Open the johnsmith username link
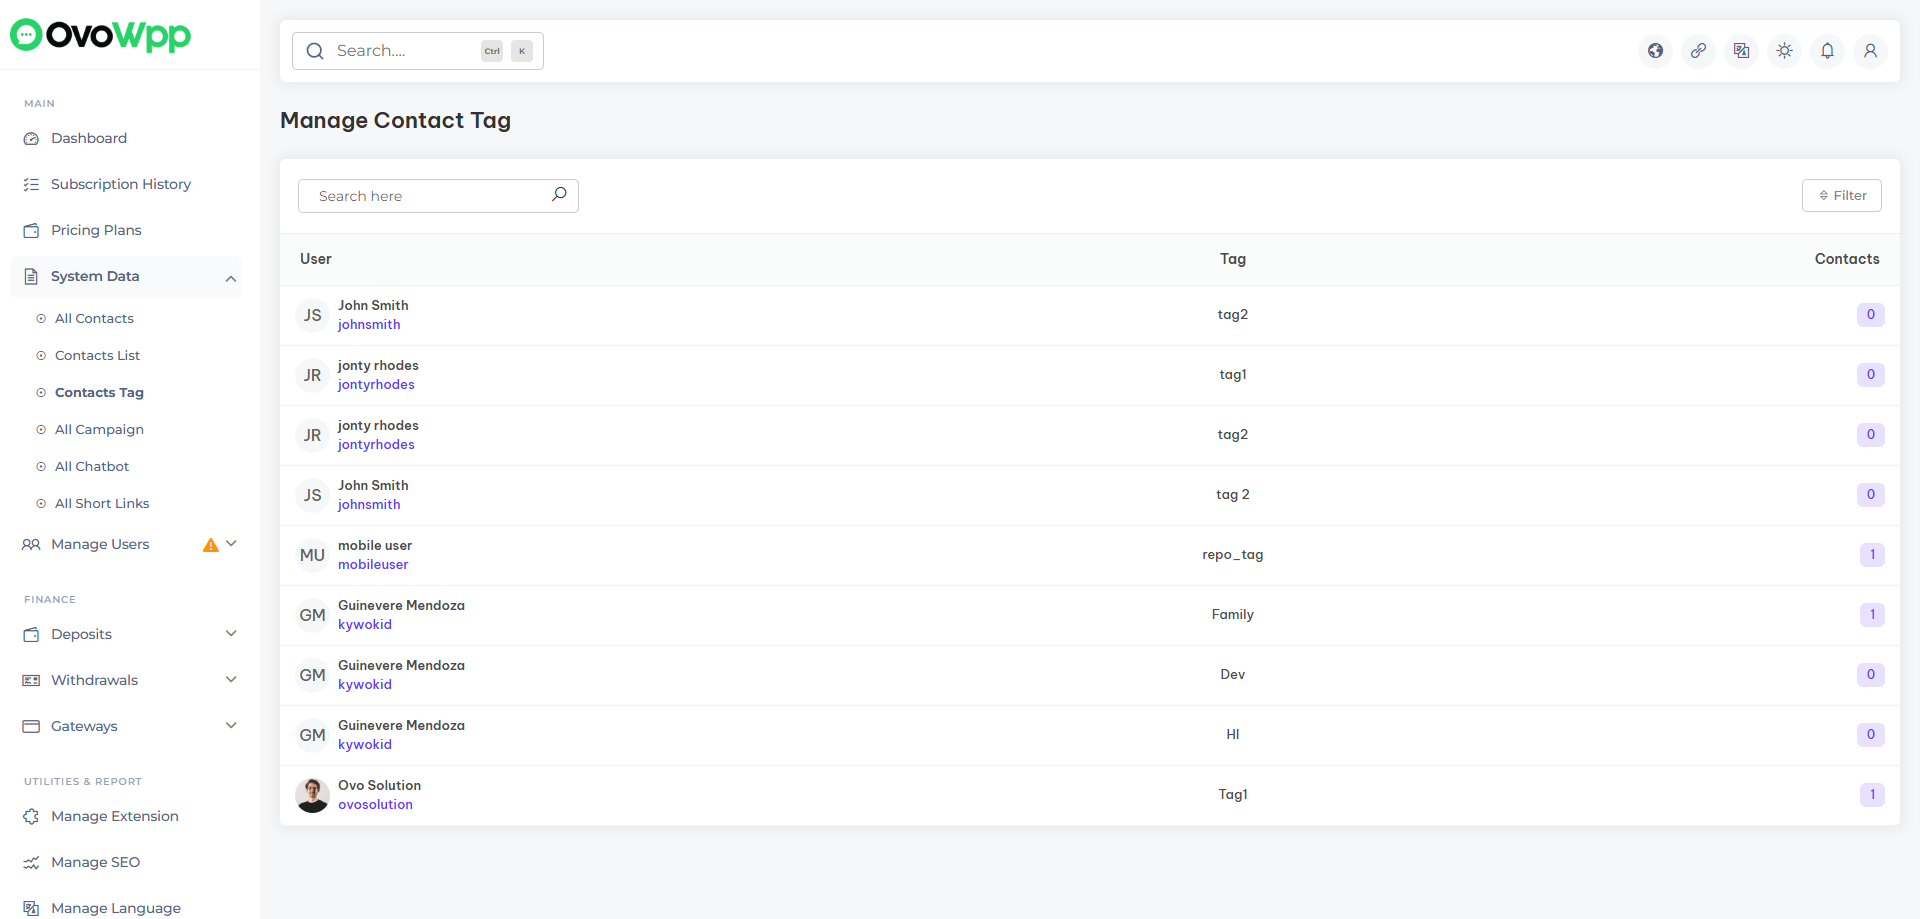The height and width of the screenshot is (919, 1920). [x=369, y=325]
